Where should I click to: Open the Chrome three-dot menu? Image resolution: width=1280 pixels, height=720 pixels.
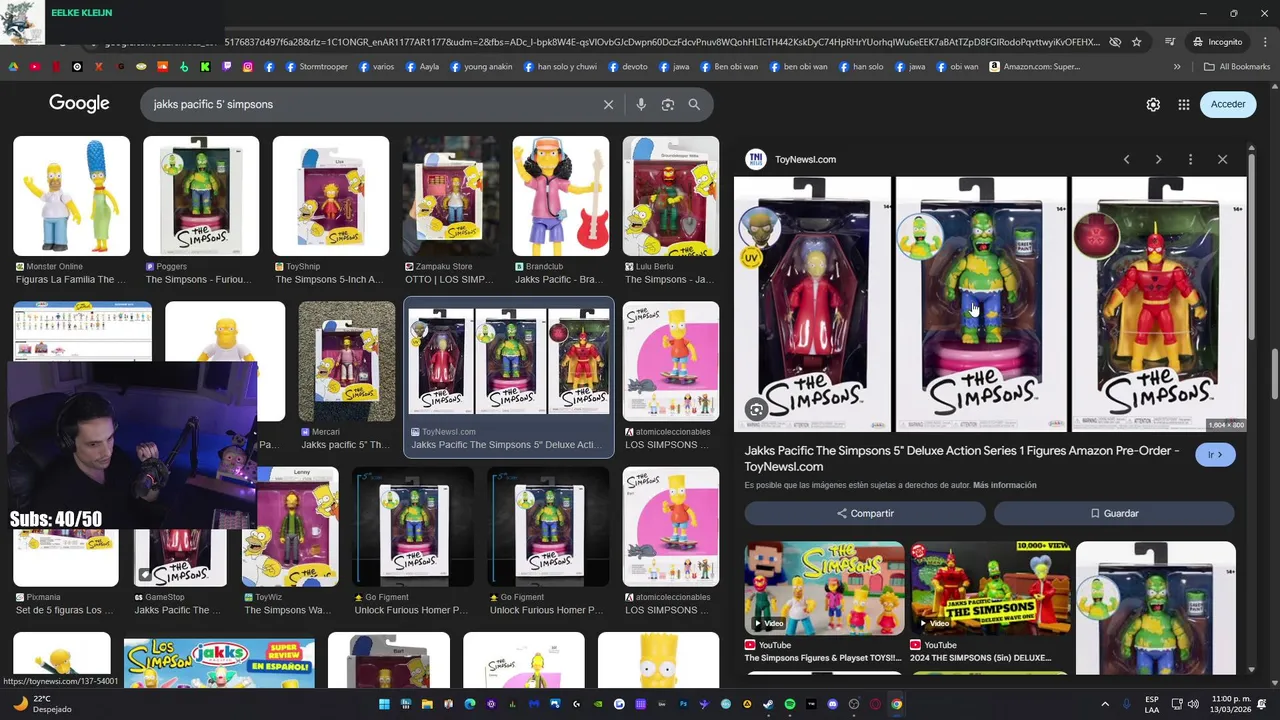(1263, 42)
